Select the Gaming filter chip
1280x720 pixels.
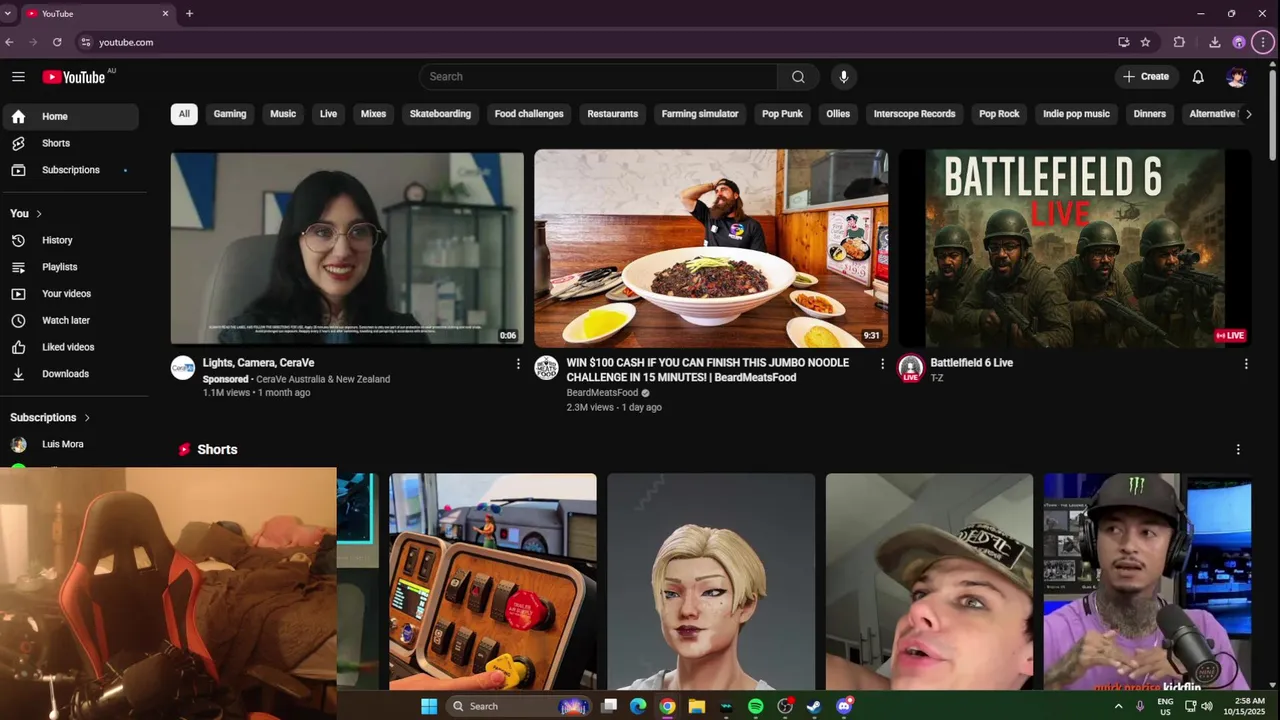tap(230, 114)
